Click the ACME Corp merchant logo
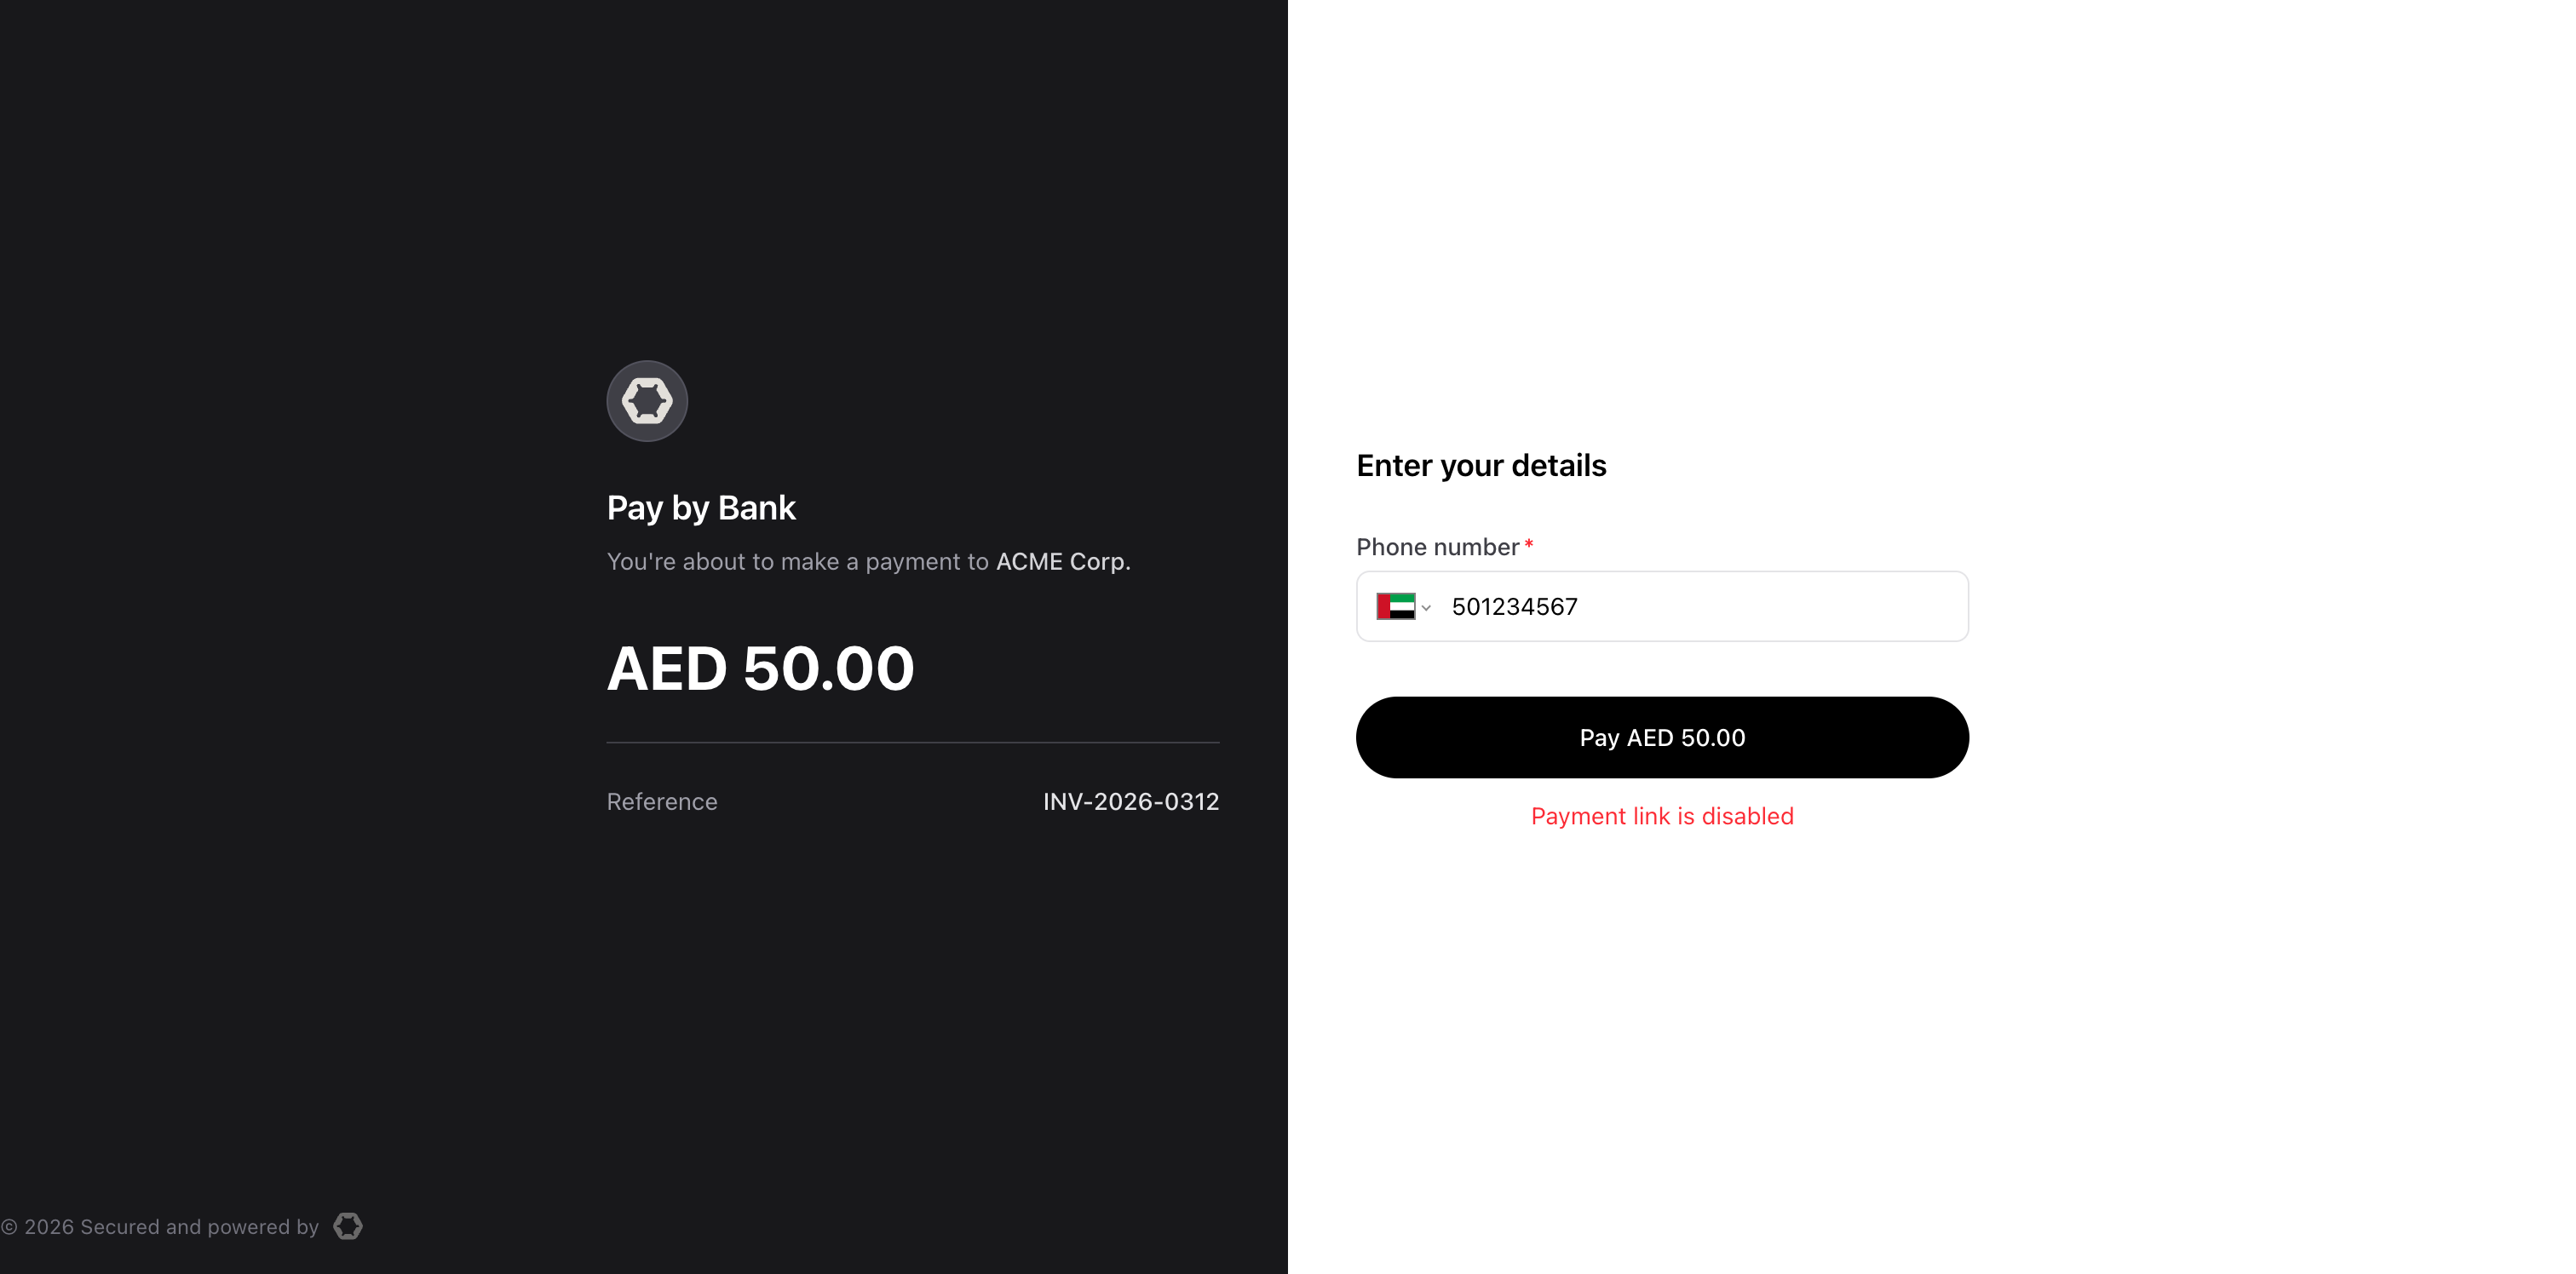This screenshot has height=1274, width=2576. click(647, 401)
